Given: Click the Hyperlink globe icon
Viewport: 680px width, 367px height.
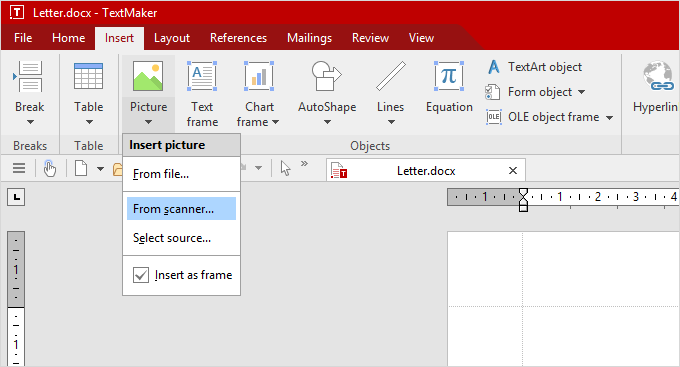Looking at the screenshot, I should 658,76.
